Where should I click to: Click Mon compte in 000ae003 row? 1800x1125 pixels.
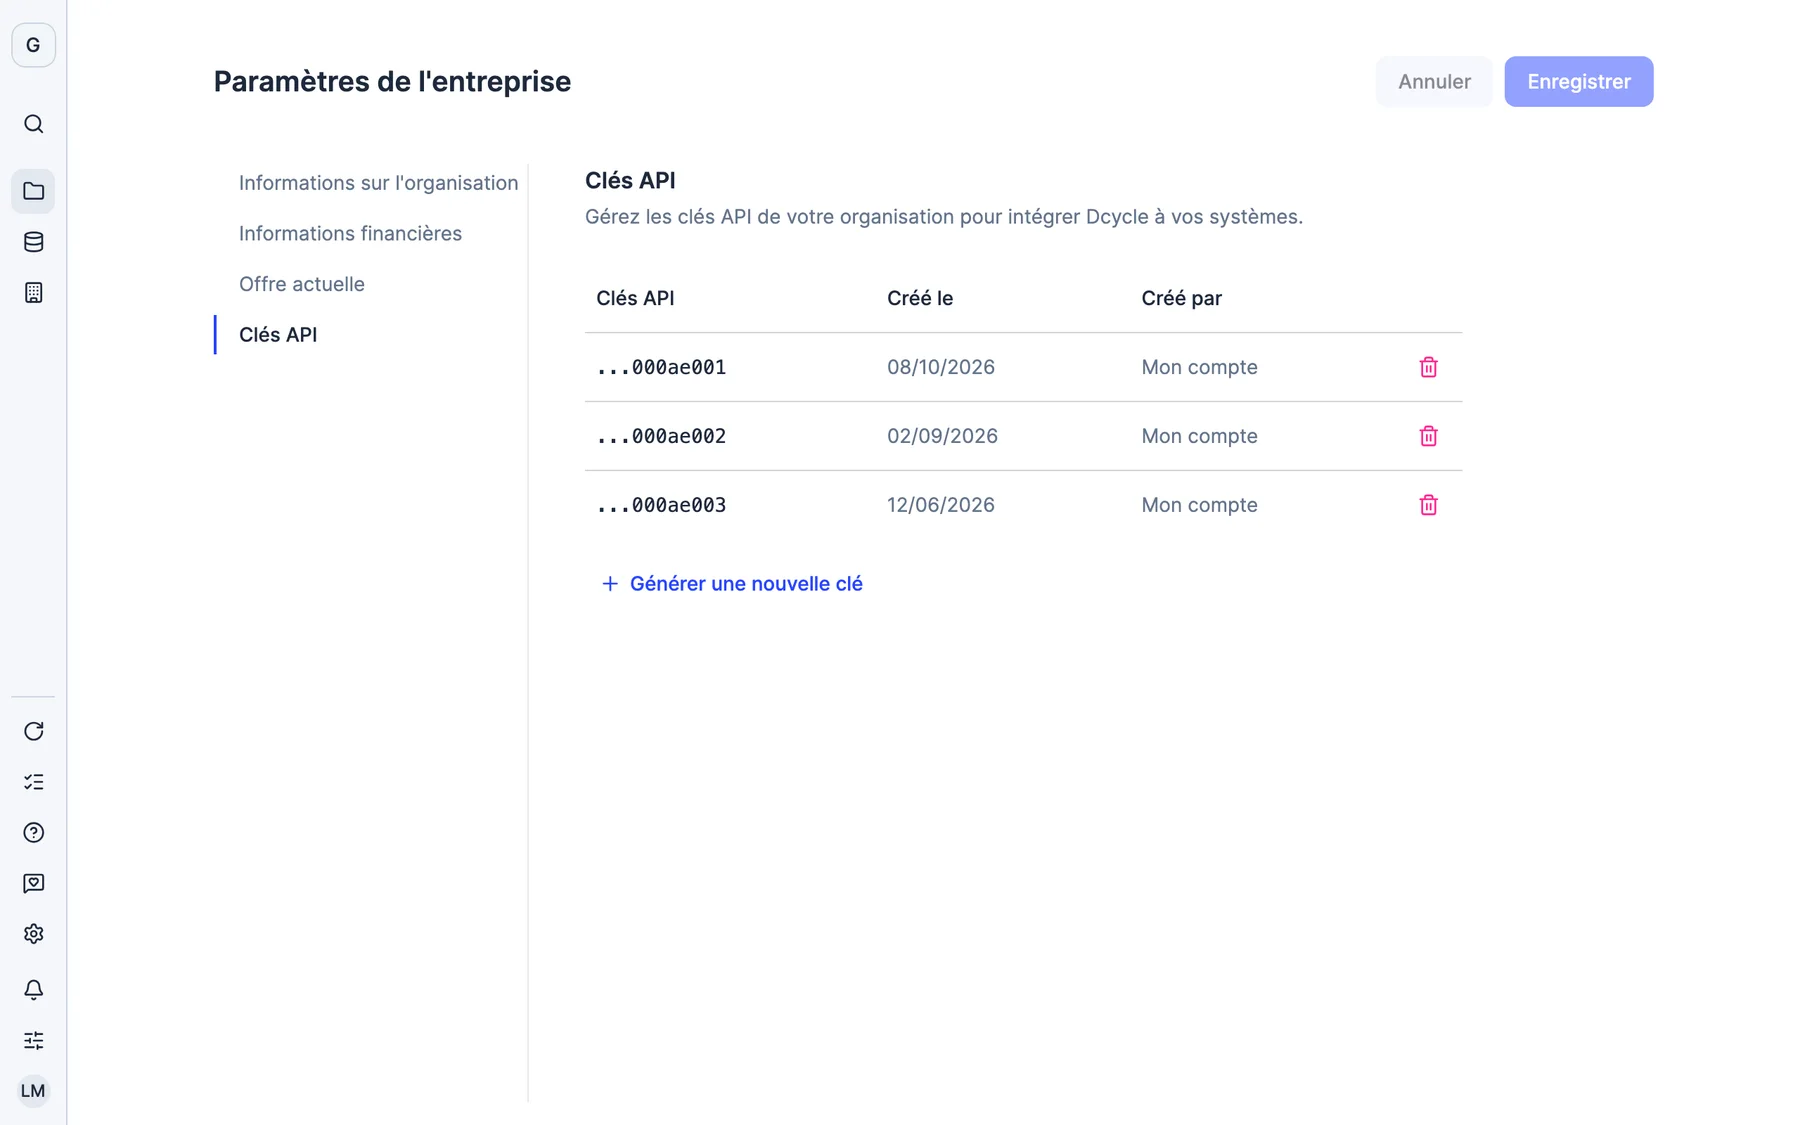click(1199, 505)
